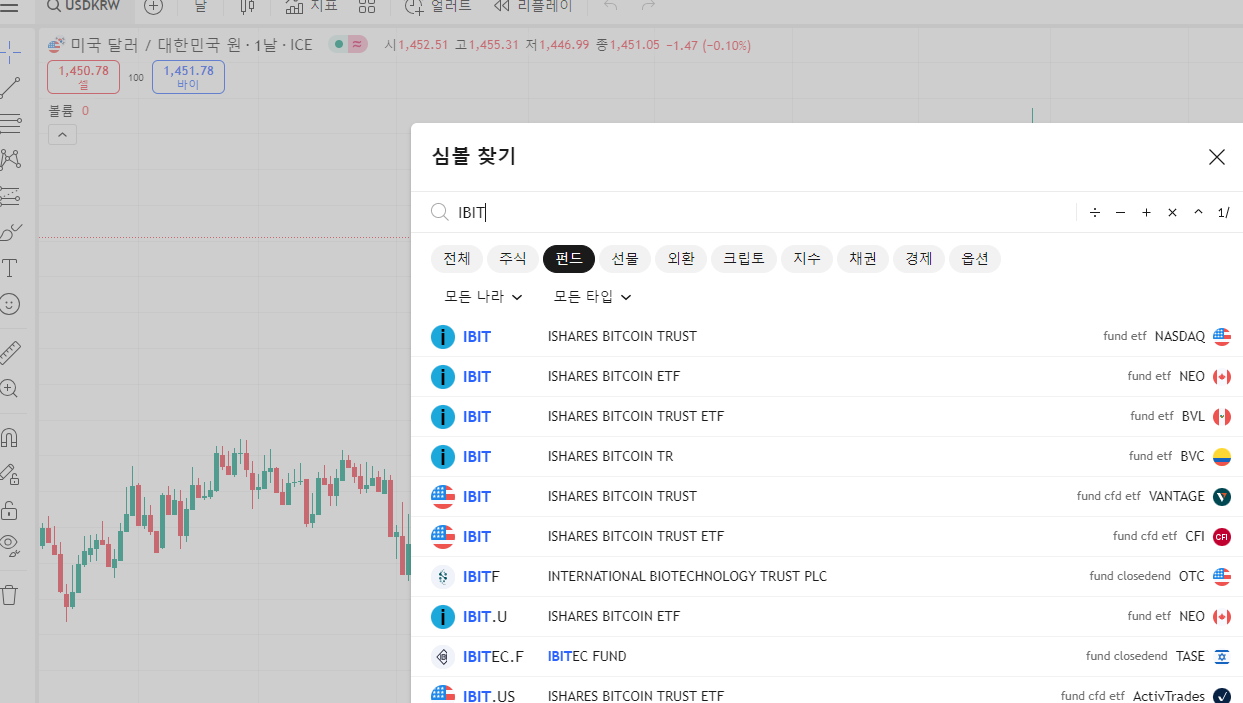Open USDKRW symbol search in toolbar
This screenshot has width=1243, height=703.
point(84,7)
